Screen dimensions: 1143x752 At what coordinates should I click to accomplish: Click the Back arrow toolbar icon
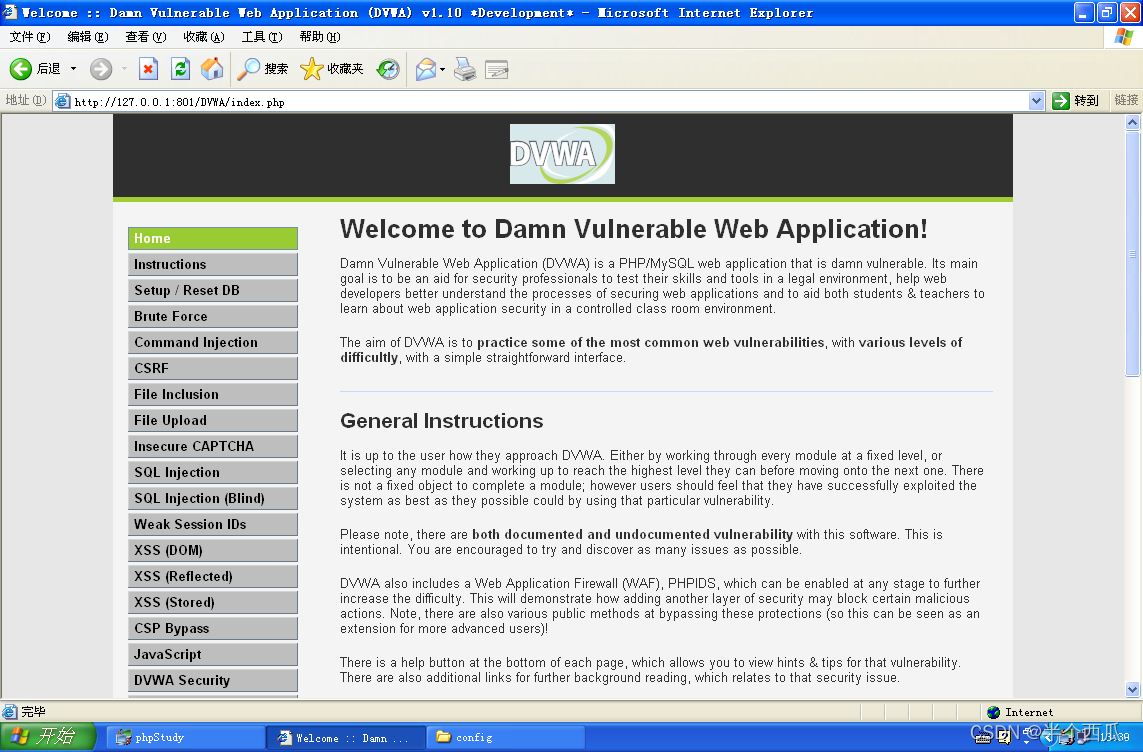(20, 69)
